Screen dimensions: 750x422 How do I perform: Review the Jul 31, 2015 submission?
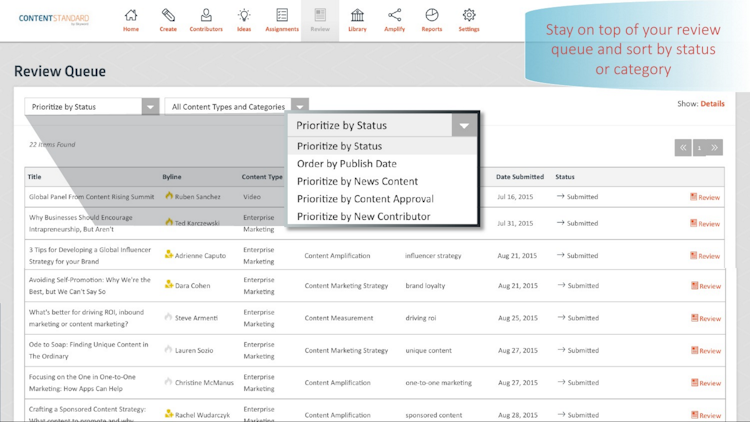point(705,223)
